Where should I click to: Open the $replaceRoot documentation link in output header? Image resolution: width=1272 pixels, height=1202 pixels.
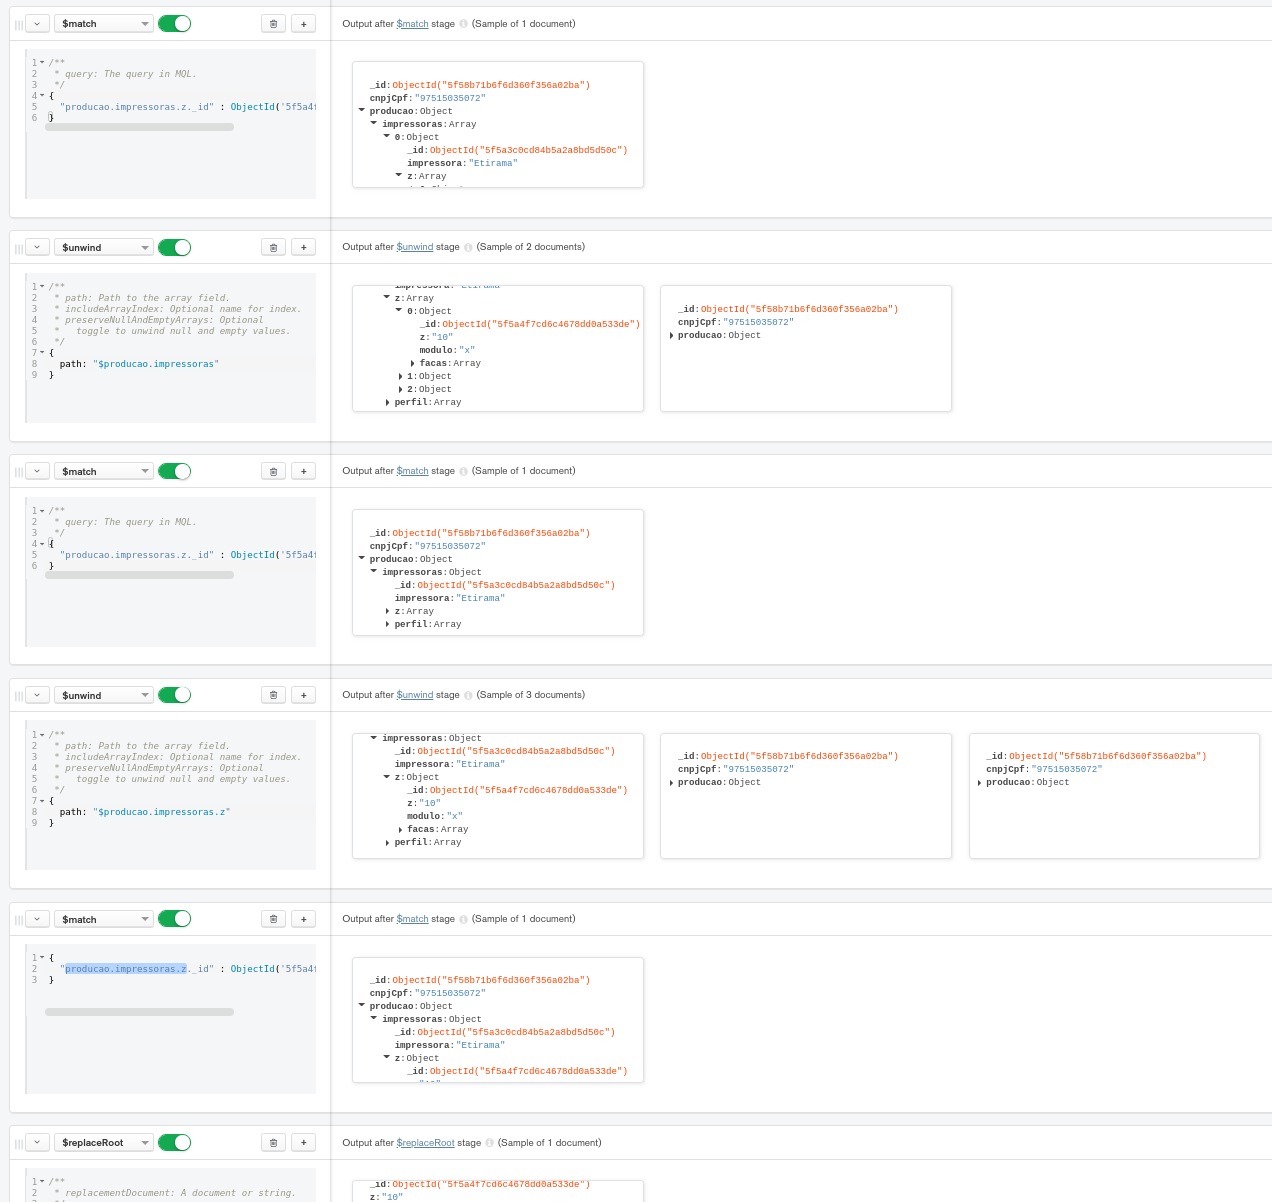coord(425,1143)
